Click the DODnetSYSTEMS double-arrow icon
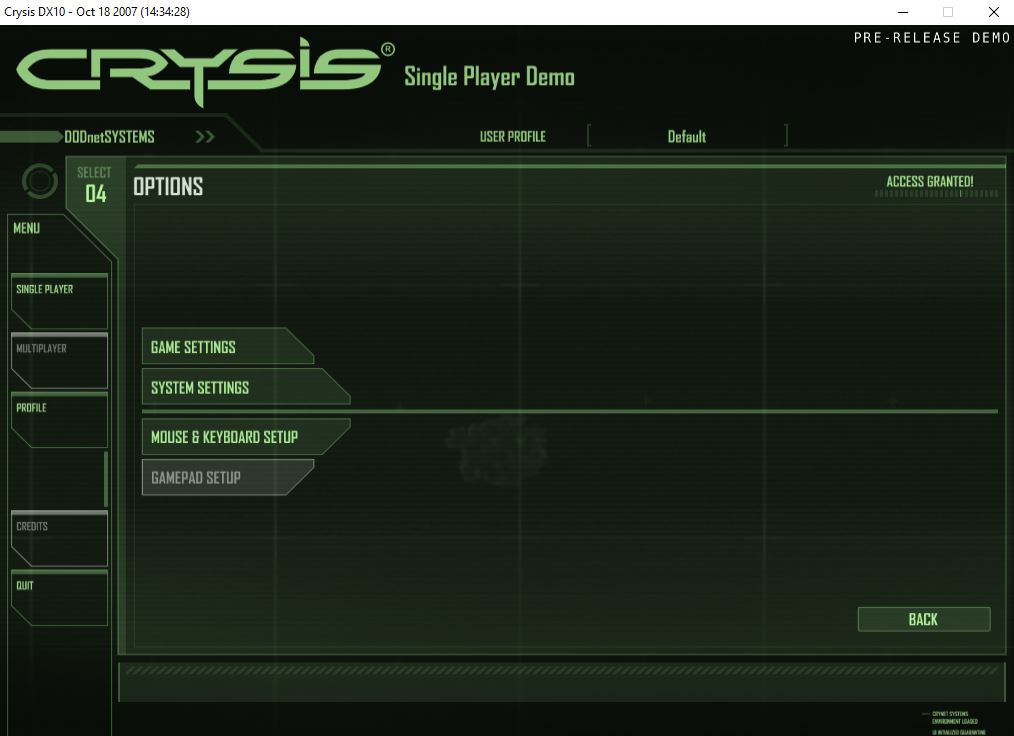Viewport: 1014px width, 736px height. pyautogui.click(x=205, y=136)
